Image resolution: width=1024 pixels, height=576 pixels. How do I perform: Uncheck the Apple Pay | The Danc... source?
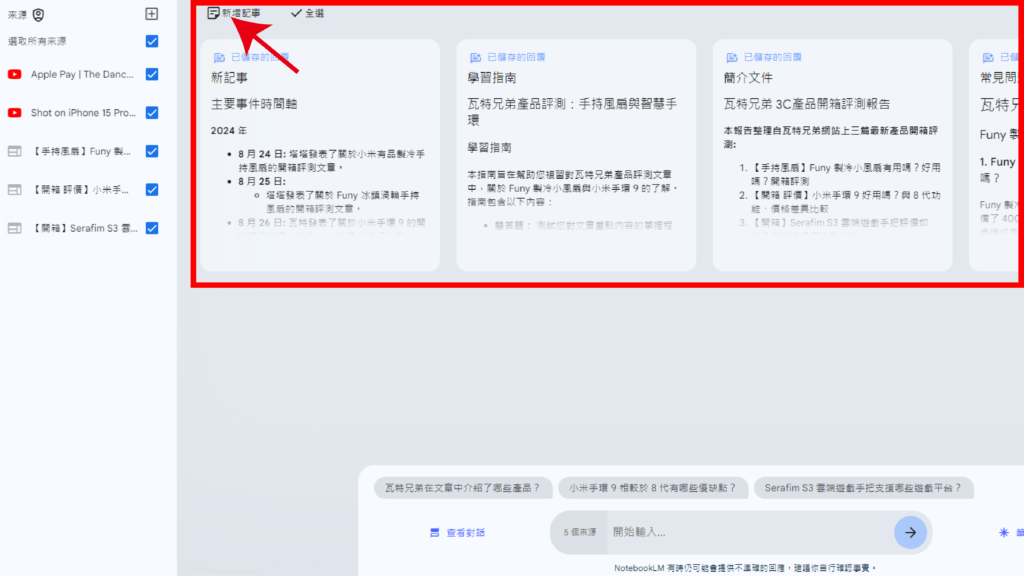tap(152, 74)
